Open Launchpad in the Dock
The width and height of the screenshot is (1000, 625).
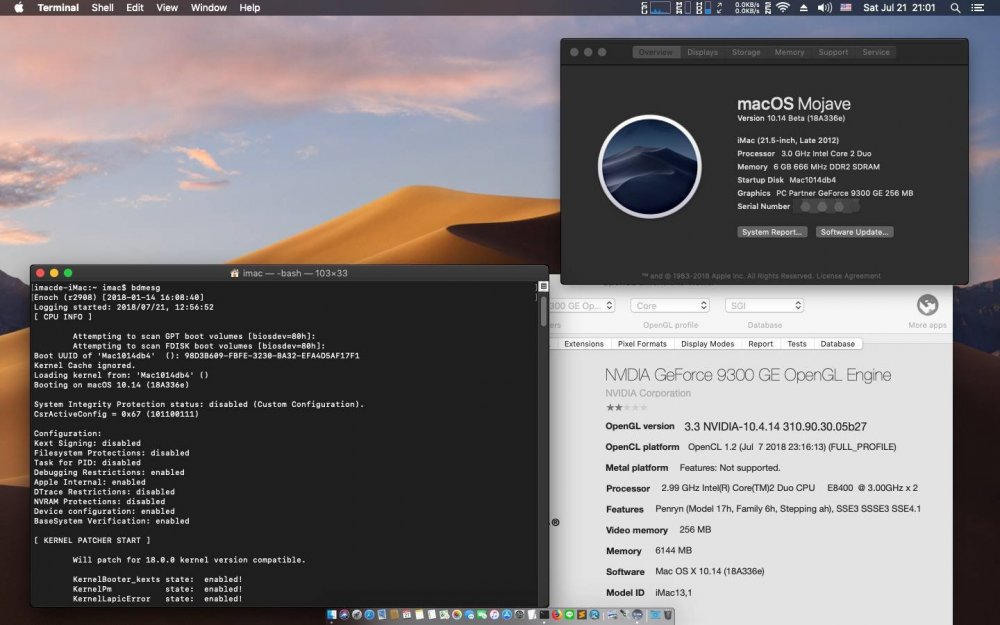point(357,615)
